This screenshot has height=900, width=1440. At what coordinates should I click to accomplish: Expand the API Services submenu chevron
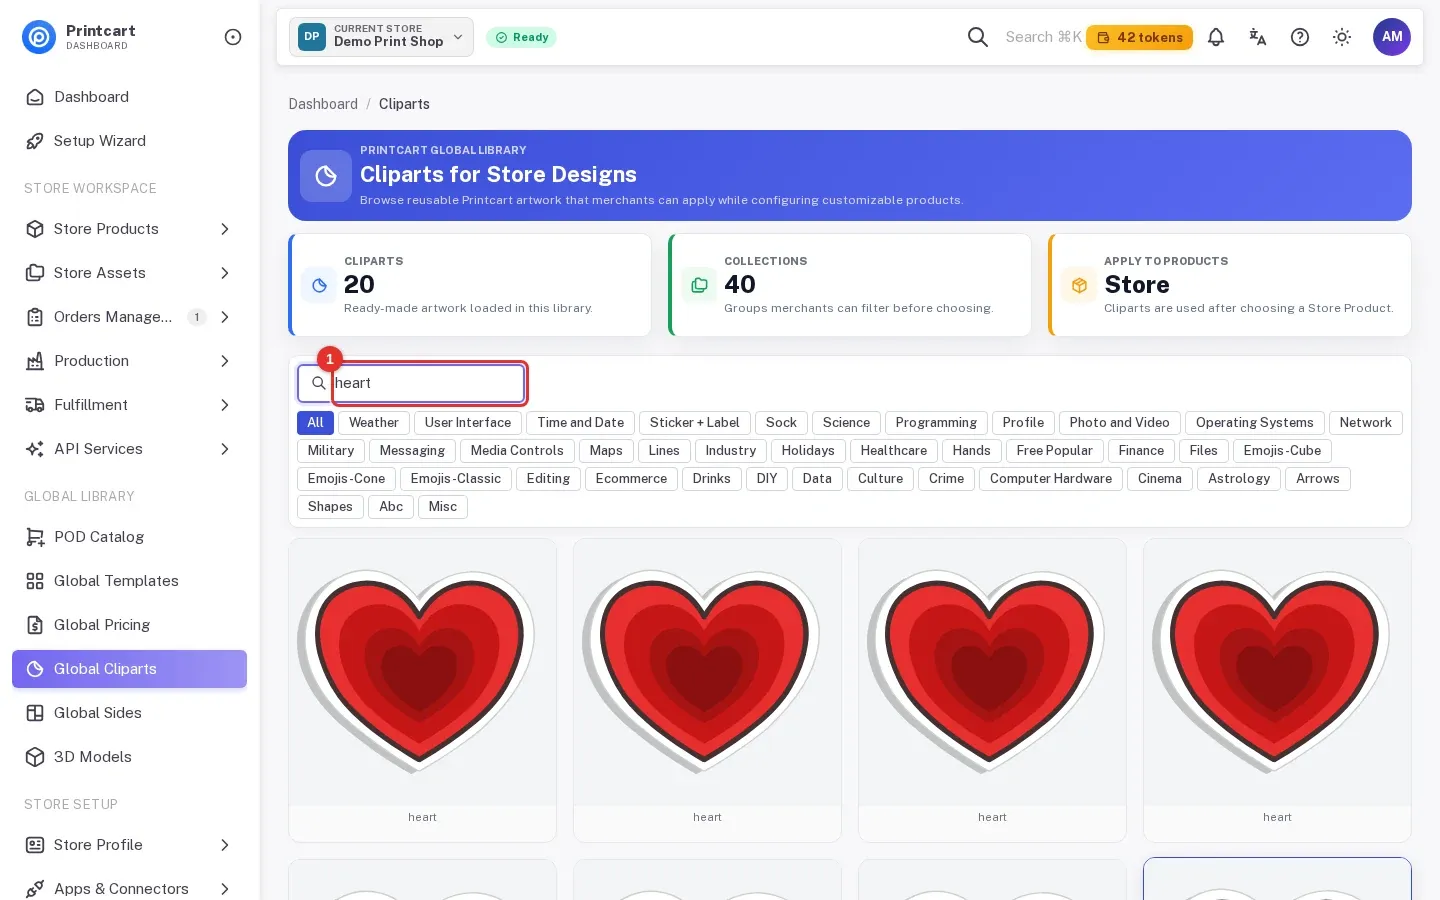click(x=225, y=449)
